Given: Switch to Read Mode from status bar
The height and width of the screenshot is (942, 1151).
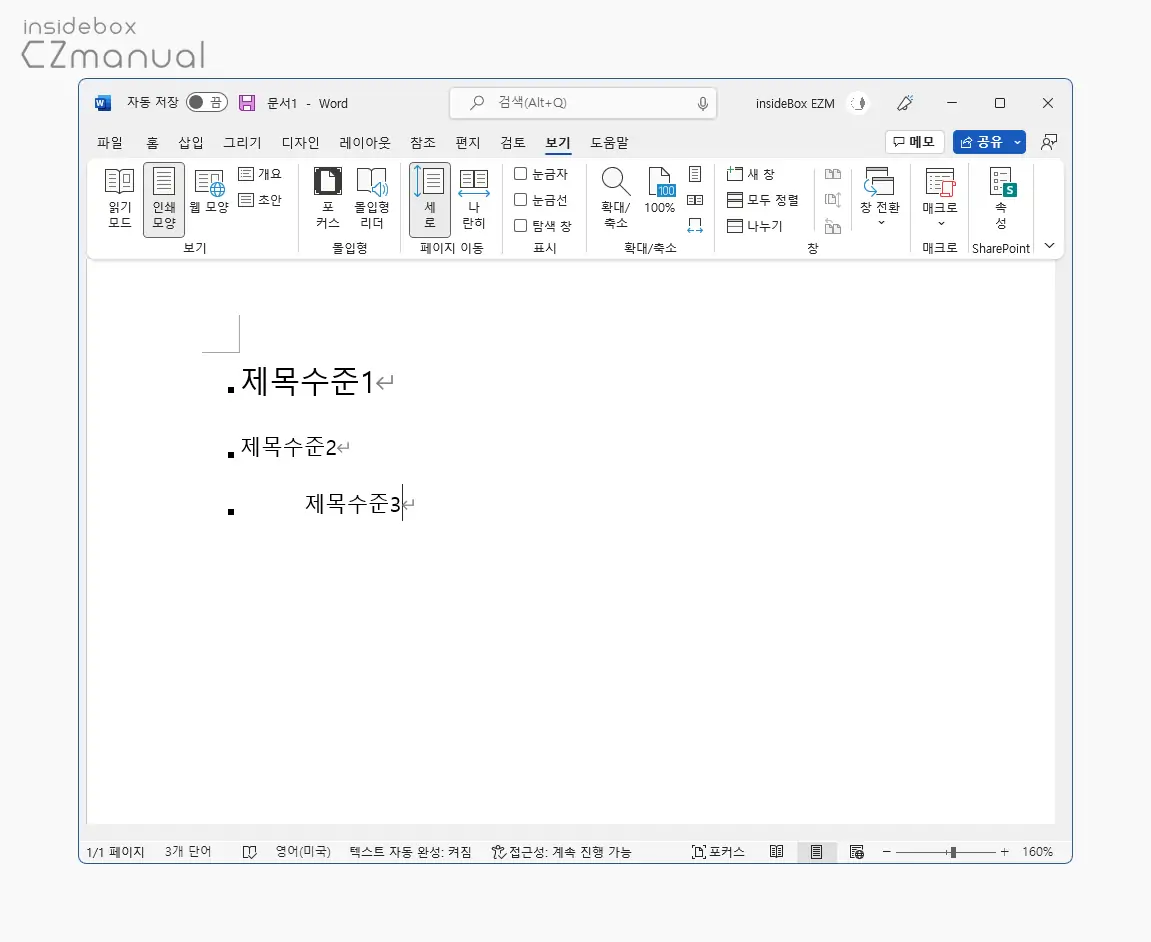Looking at the screenshot, I should tap(777, 852).
